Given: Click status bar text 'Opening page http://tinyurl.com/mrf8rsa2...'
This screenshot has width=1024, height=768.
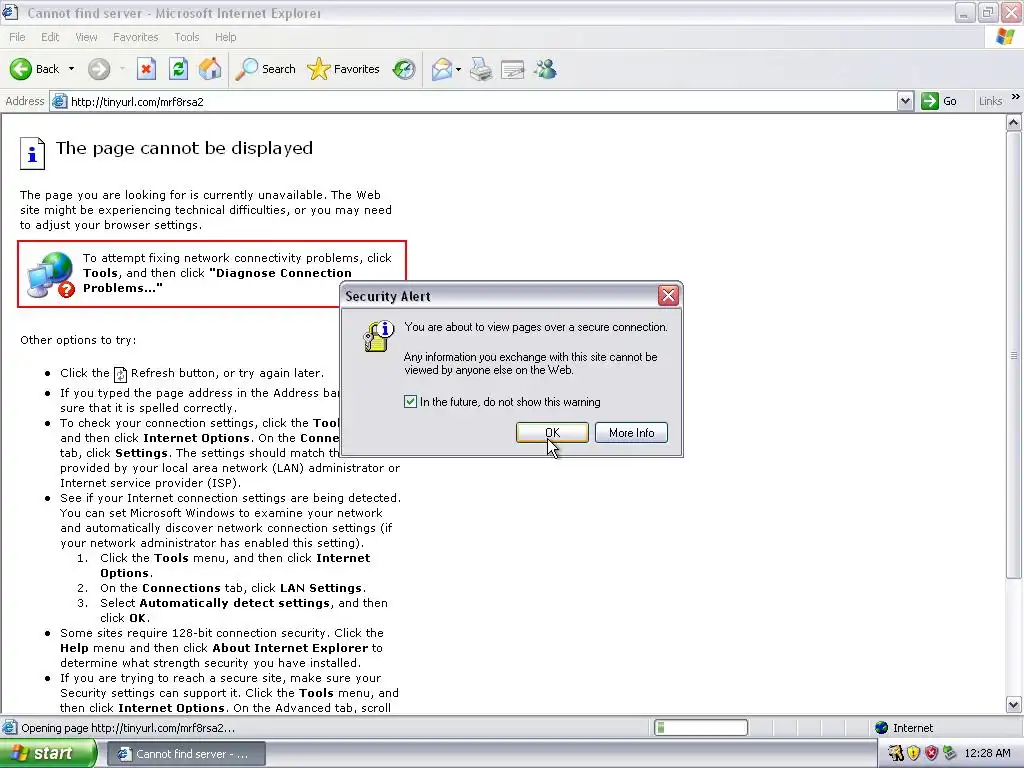Looking at the screenshot, I should [128, 728].
